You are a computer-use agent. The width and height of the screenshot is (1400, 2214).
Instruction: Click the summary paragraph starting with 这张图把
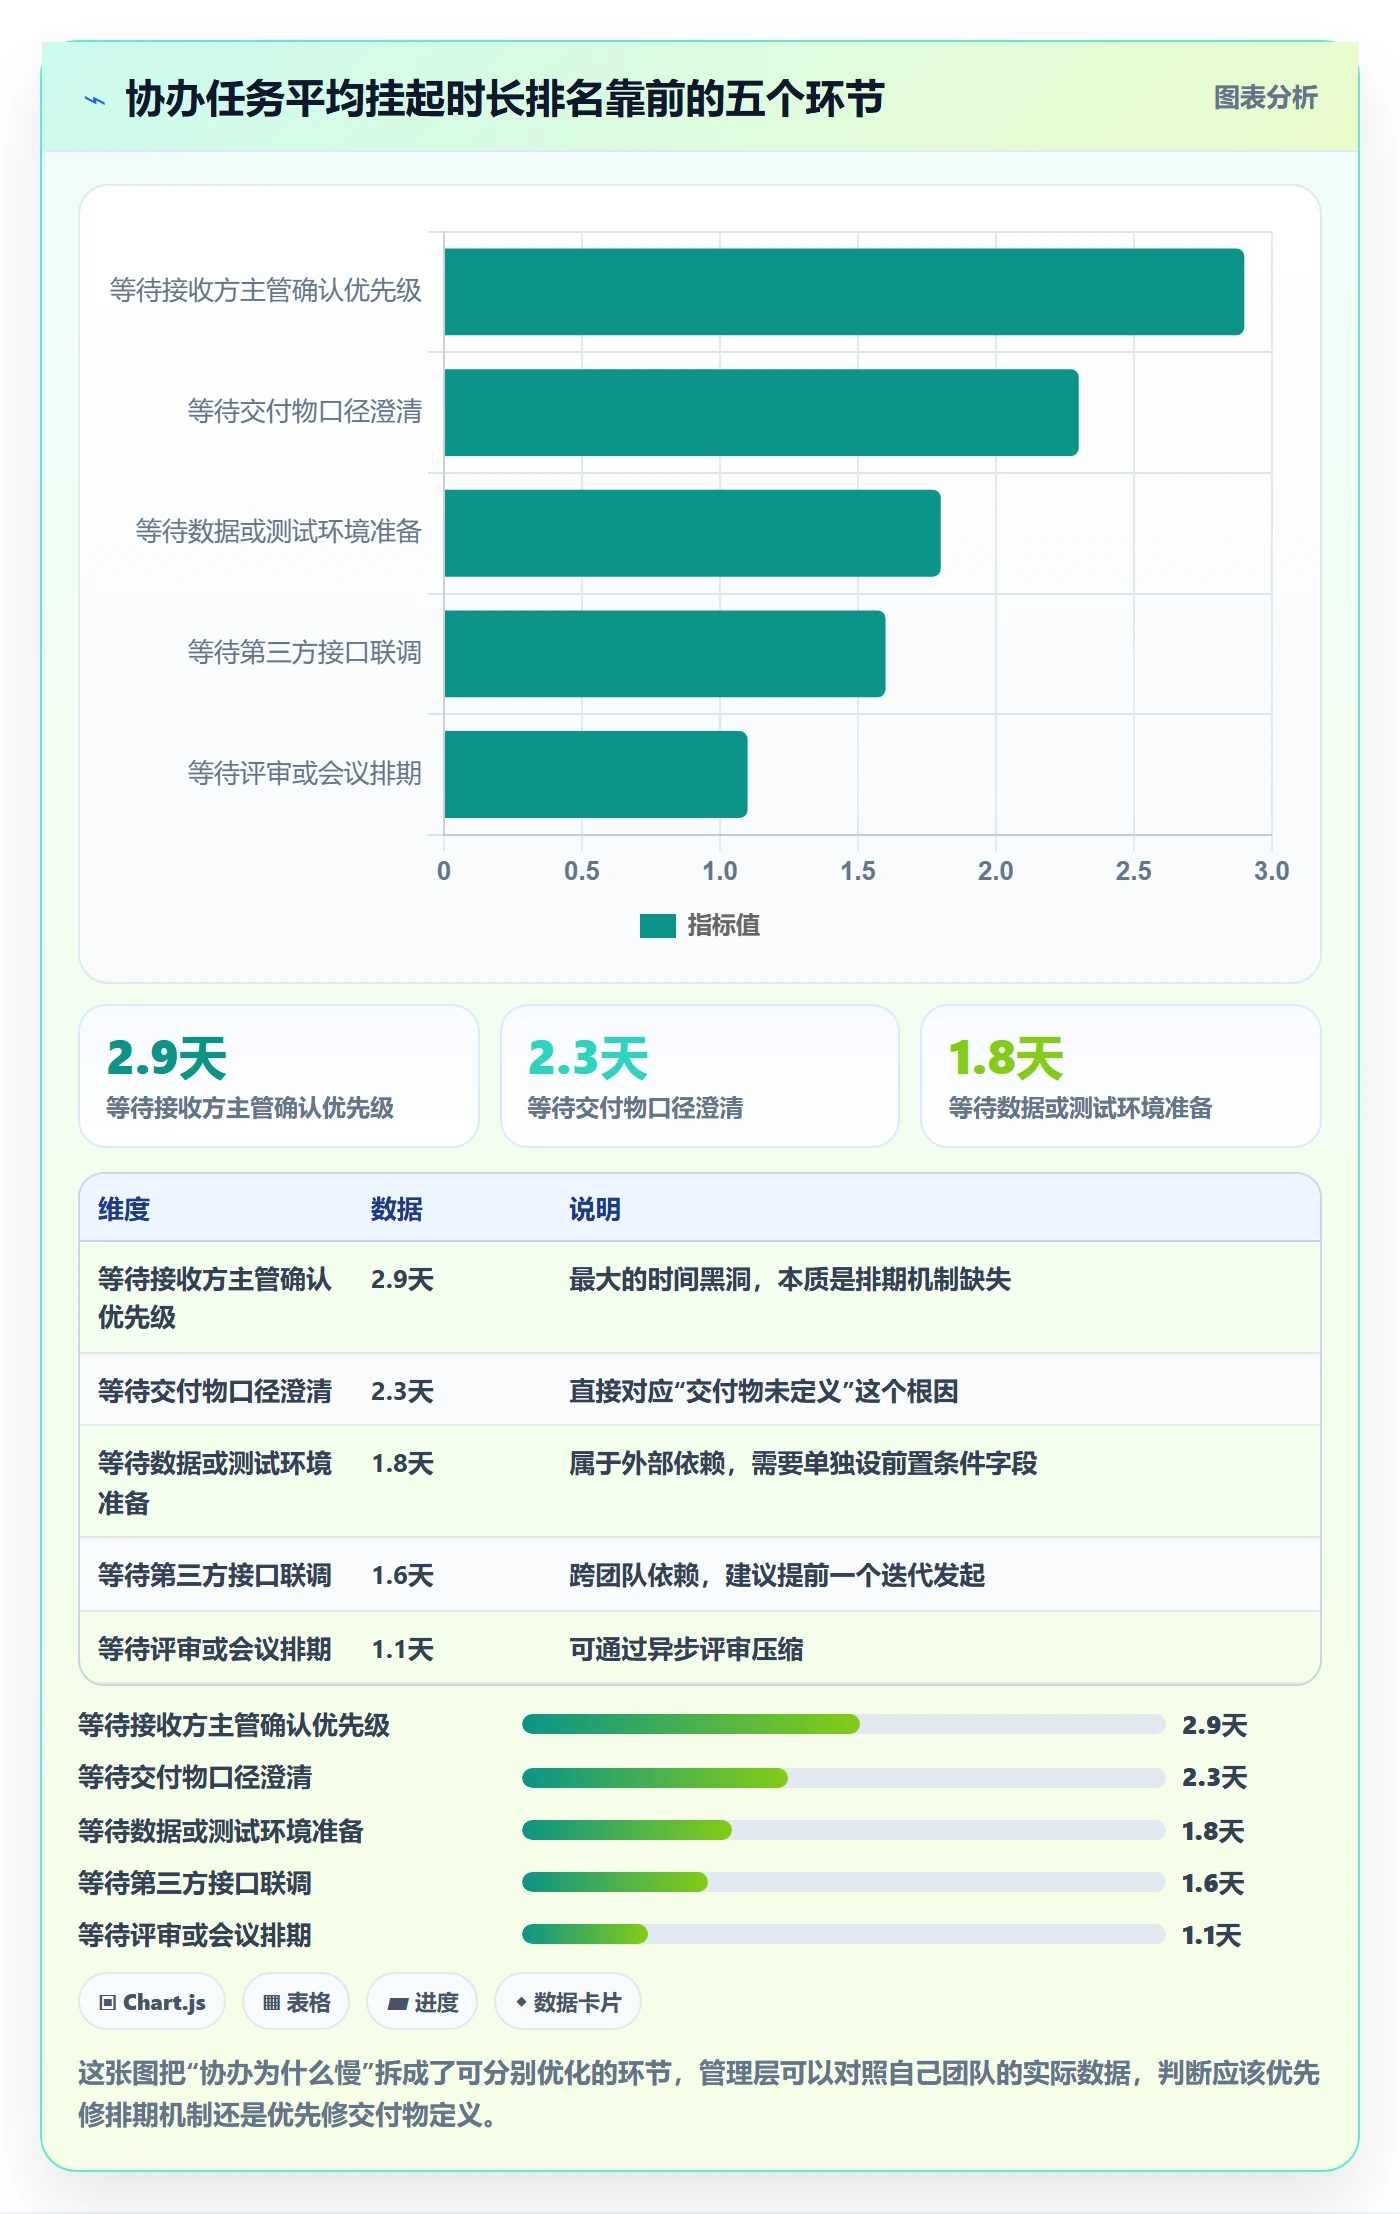(x=699, y=2094)
